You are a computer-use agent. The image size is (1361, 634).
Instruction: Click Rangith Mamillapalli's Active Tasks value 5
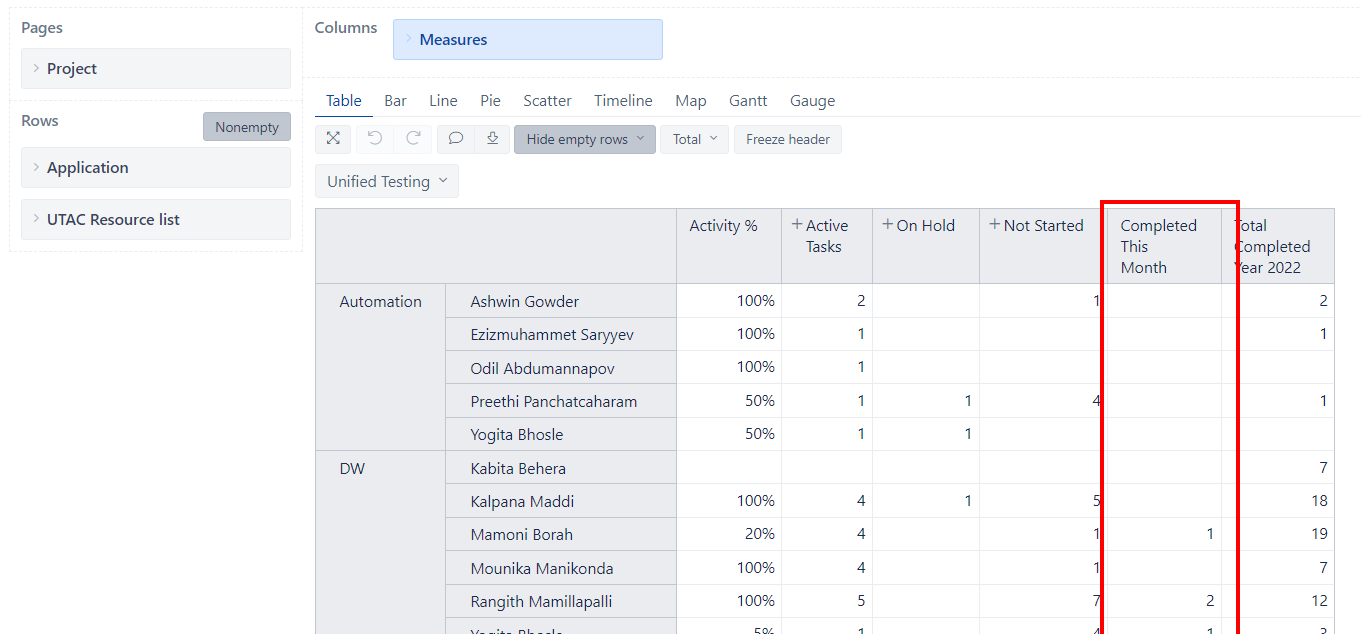pos(861,601)
